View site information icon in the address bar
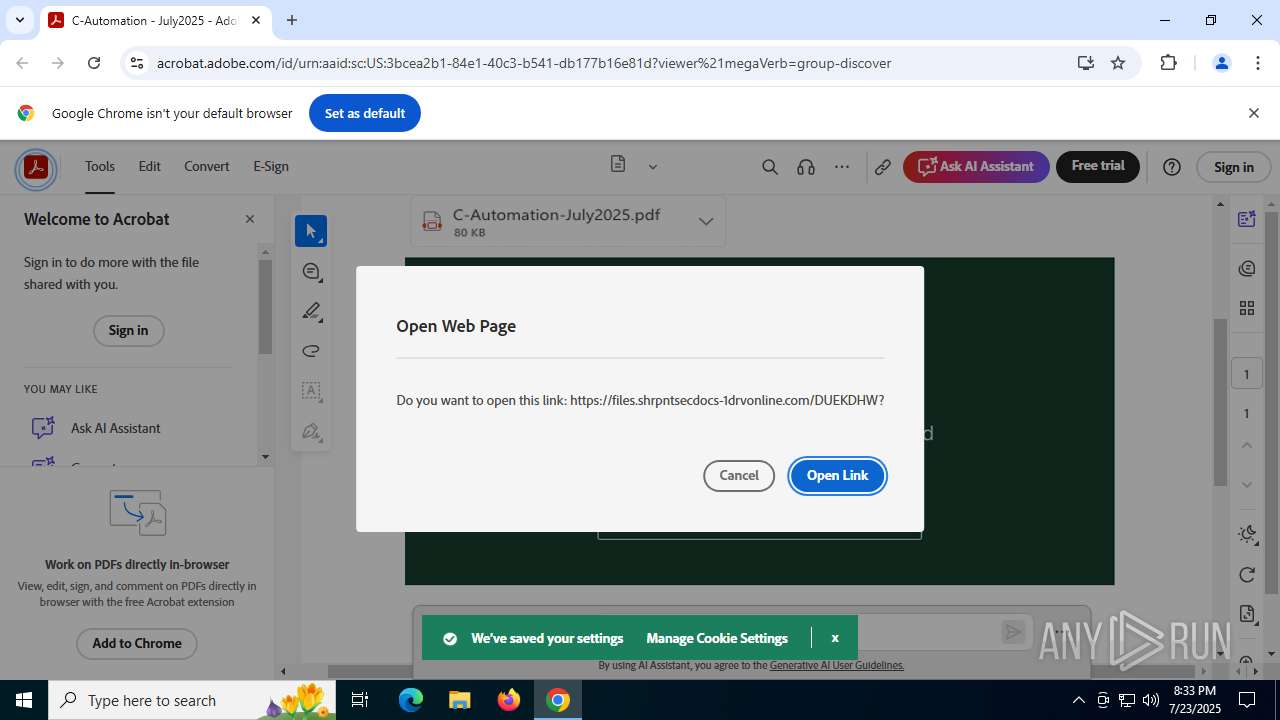Image resolution: width=1280 pixels, height=720 pixels. (137, 63)
